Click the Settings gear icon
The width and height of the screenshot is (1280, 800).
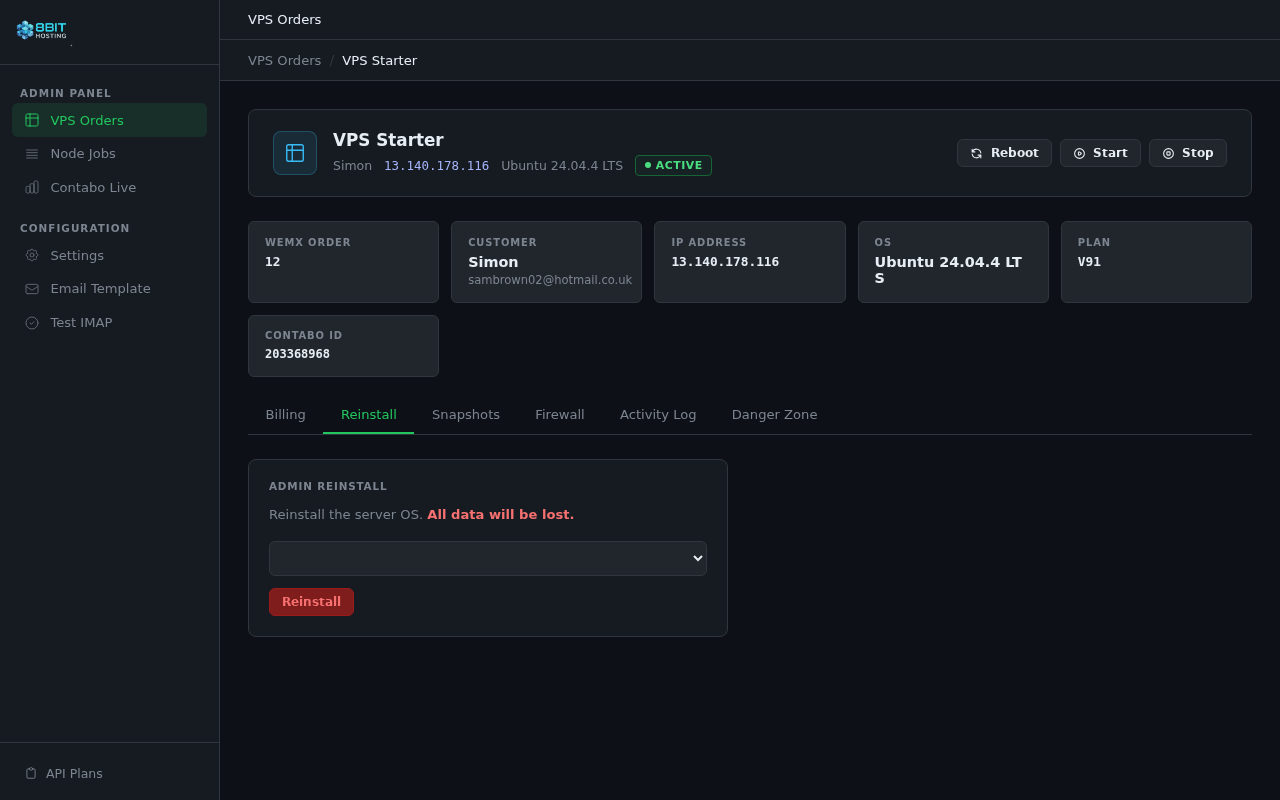click(32, 255)
